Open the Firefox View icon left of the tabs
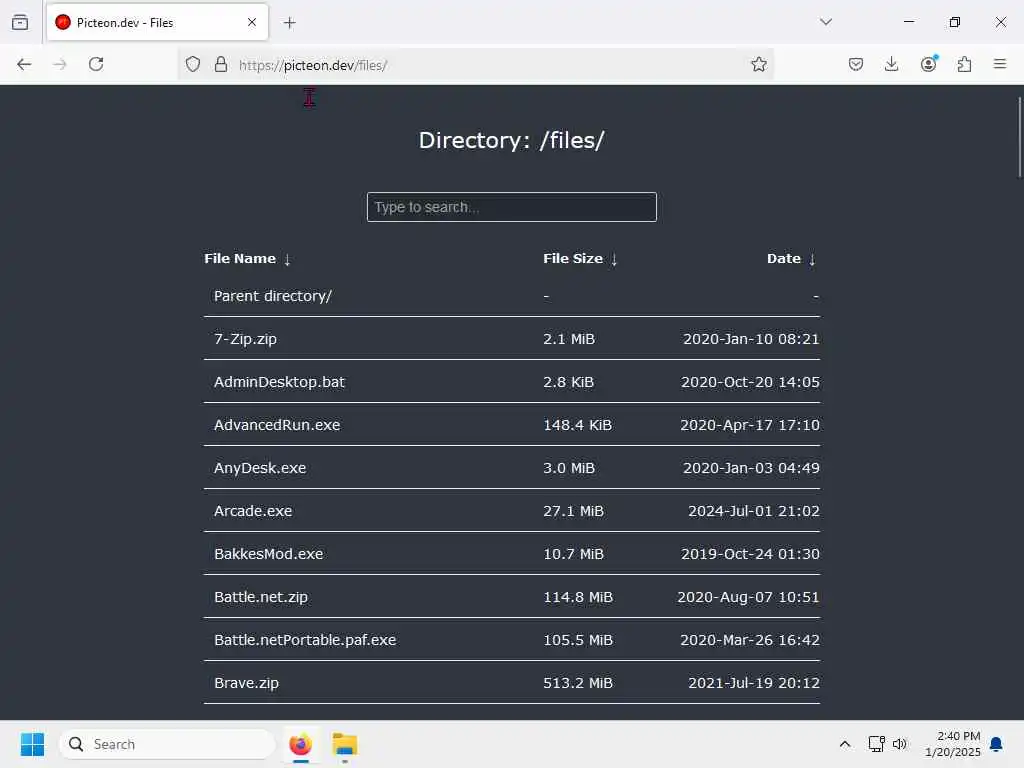This screenshot has height=768, width=1024. click(x=20, y=22)
